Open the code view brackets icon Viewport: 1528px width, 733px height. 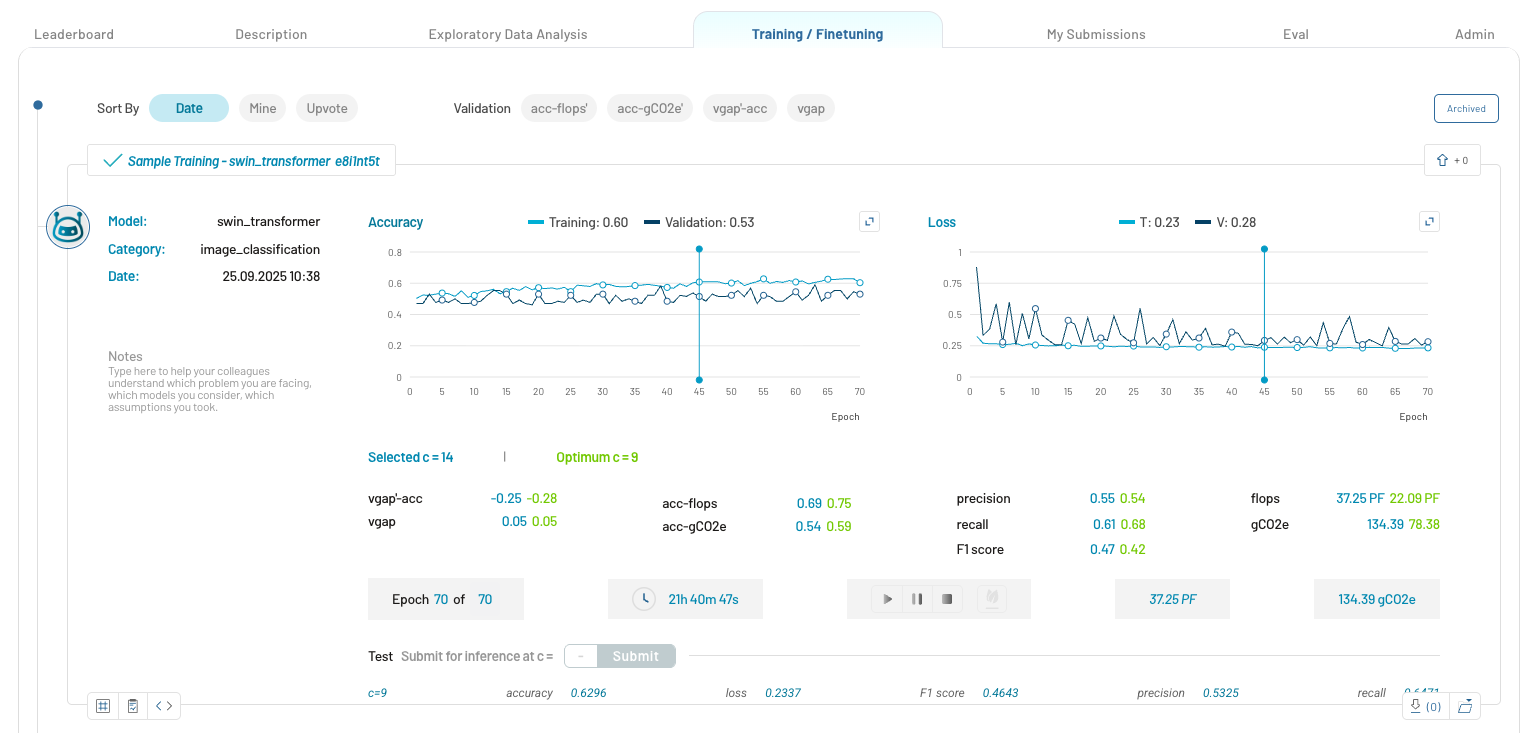pyautogui.click(x=164, y=706)
